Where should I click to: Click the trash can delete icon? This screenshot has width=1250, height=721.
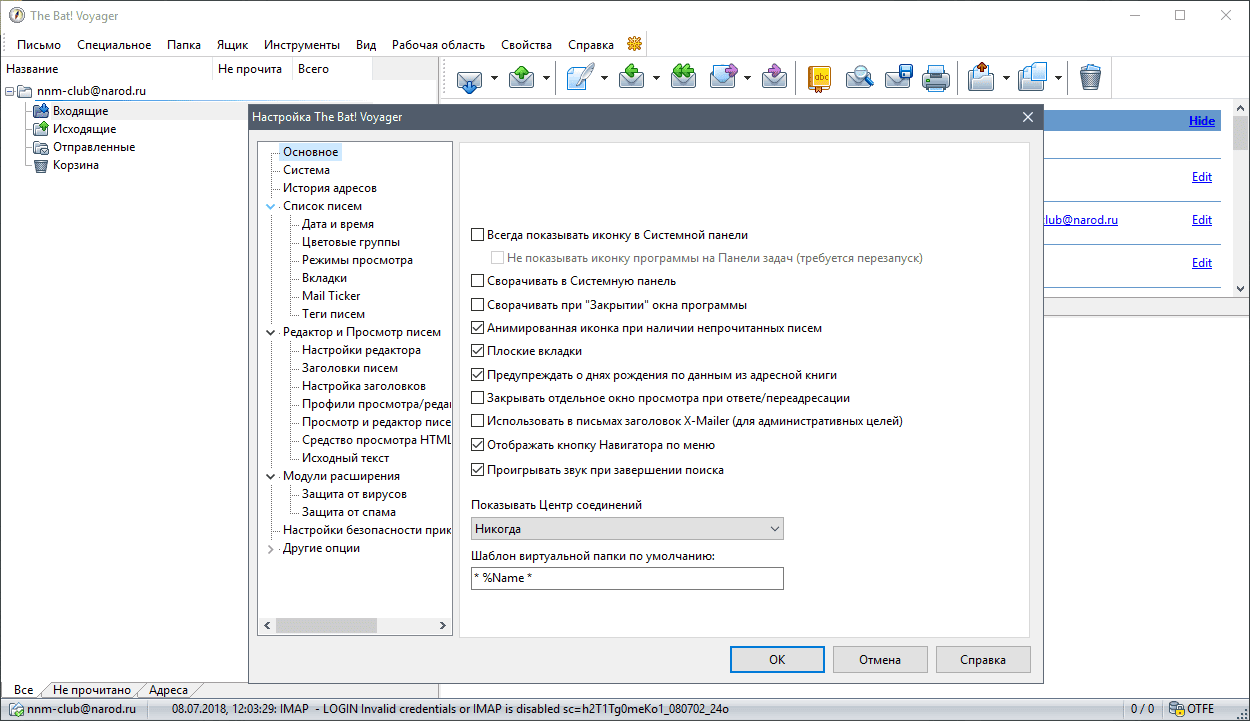pos(1090,78)
